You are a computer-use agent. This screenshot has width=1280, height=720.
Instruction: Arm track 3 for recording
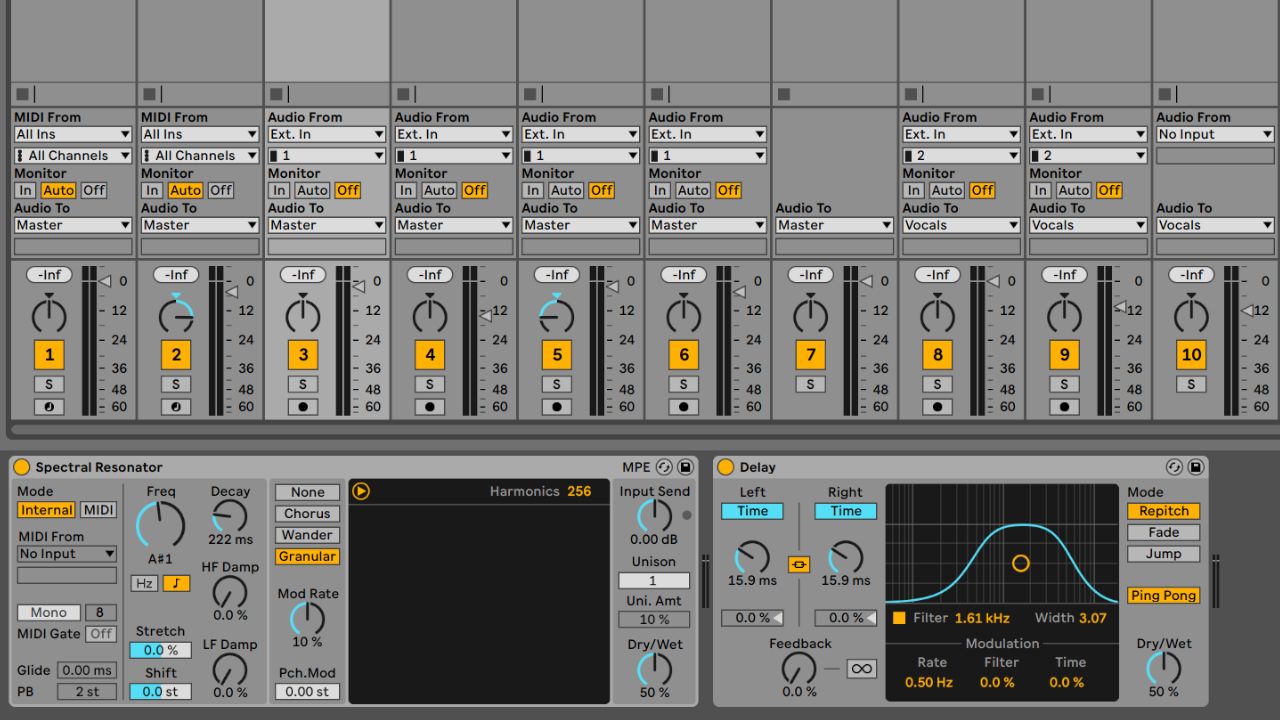click(x=303, y=407)
